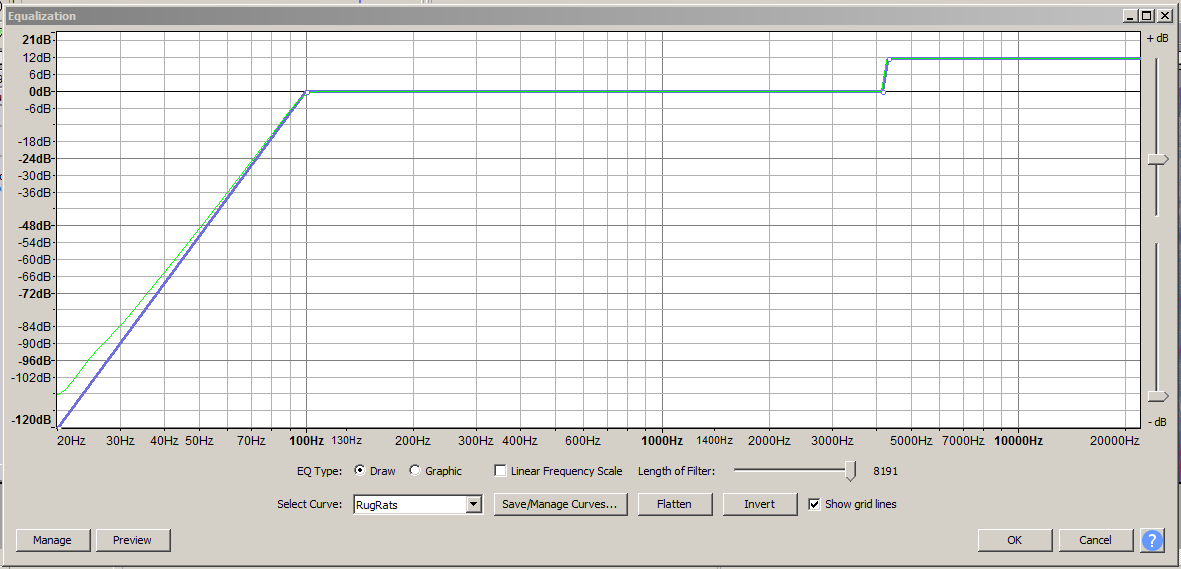1181x569 pixels.
Task: Click the curve control point at 100Hz 0dB
Action: (x=307, y=92)
